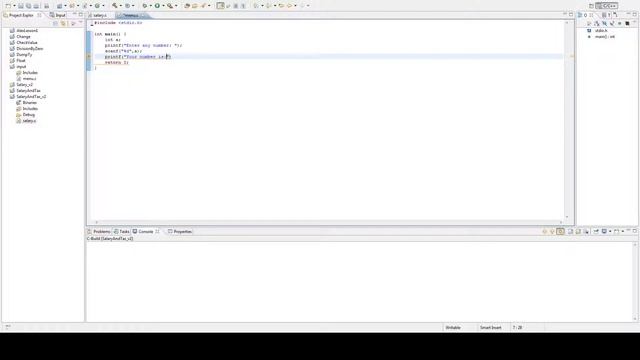640x360 pixels.
Task: Open the New toolbar dropdown arrow
Action: tap(14, 6)
